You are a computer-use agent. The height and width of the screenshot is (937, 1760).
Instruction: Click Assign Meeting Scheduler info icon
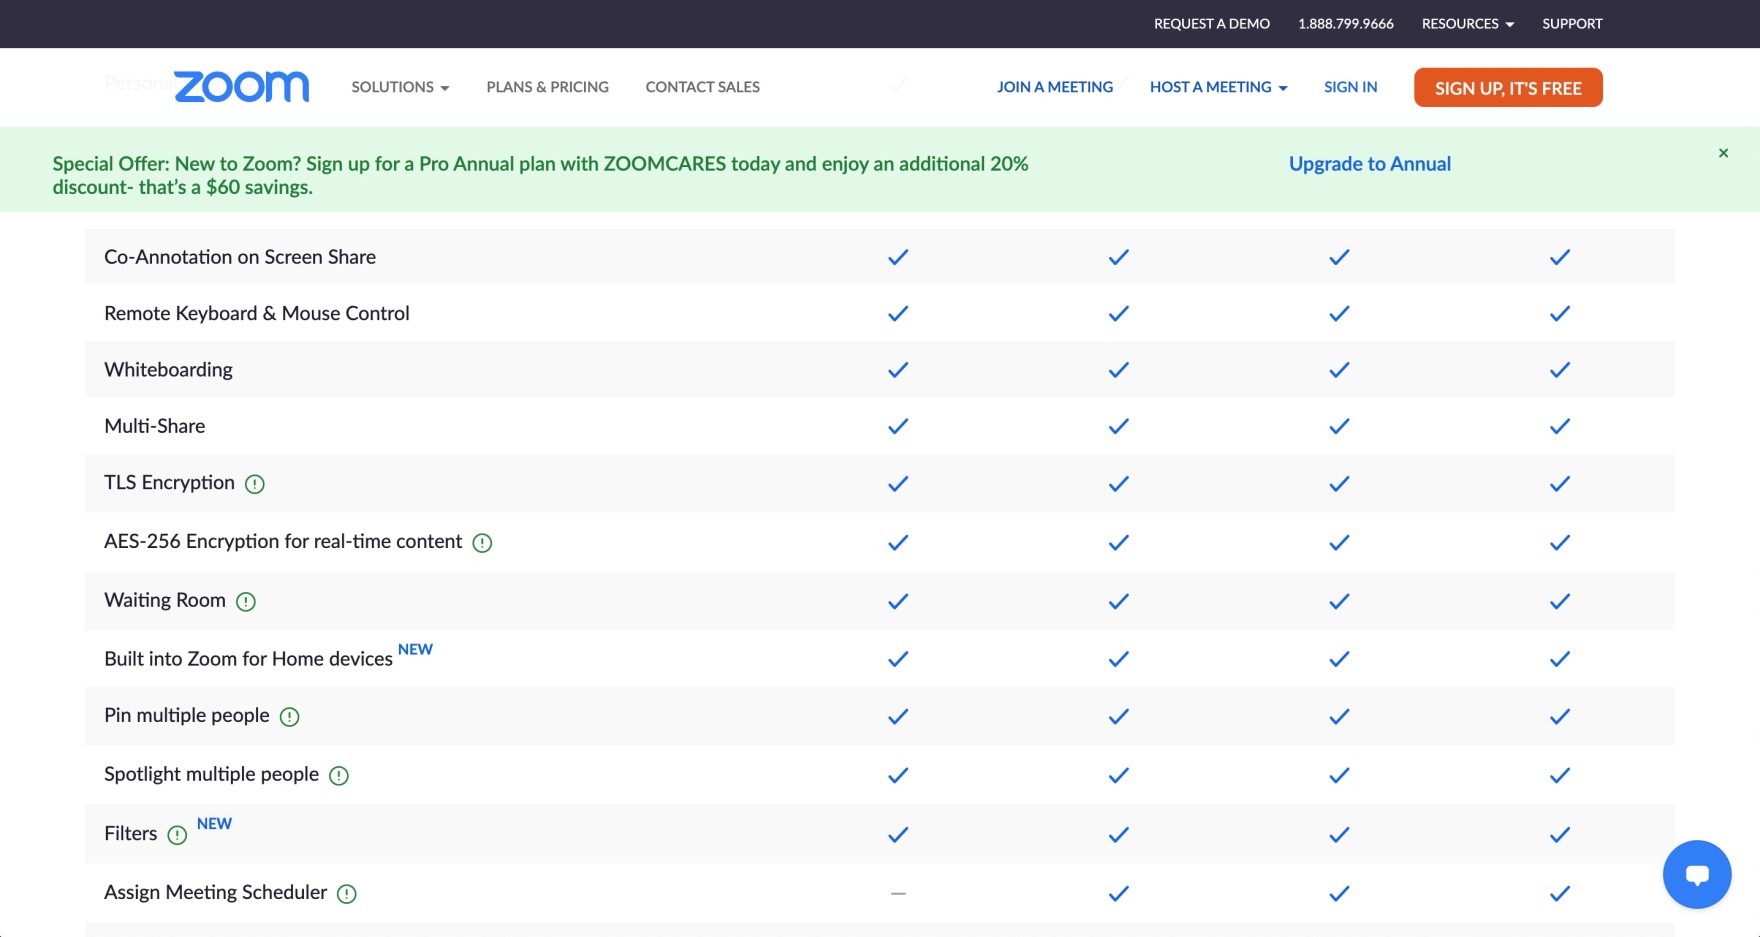click(347, 894)
